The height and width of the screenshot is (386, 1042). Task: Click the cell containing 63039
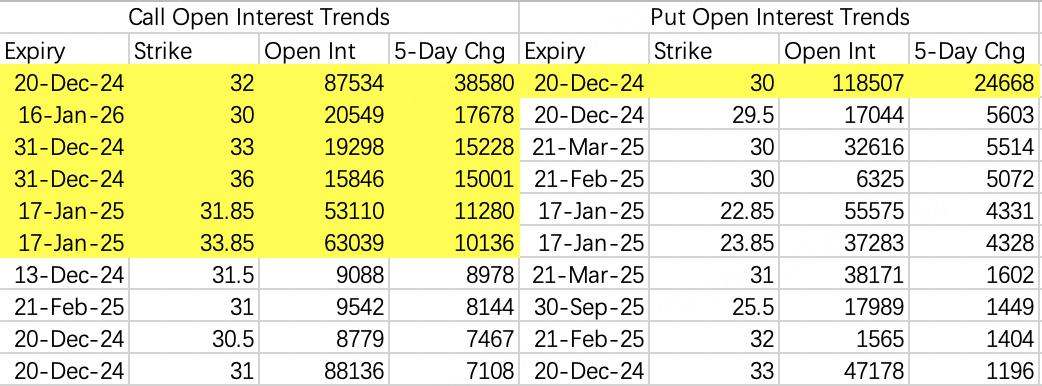pos(324,243)
